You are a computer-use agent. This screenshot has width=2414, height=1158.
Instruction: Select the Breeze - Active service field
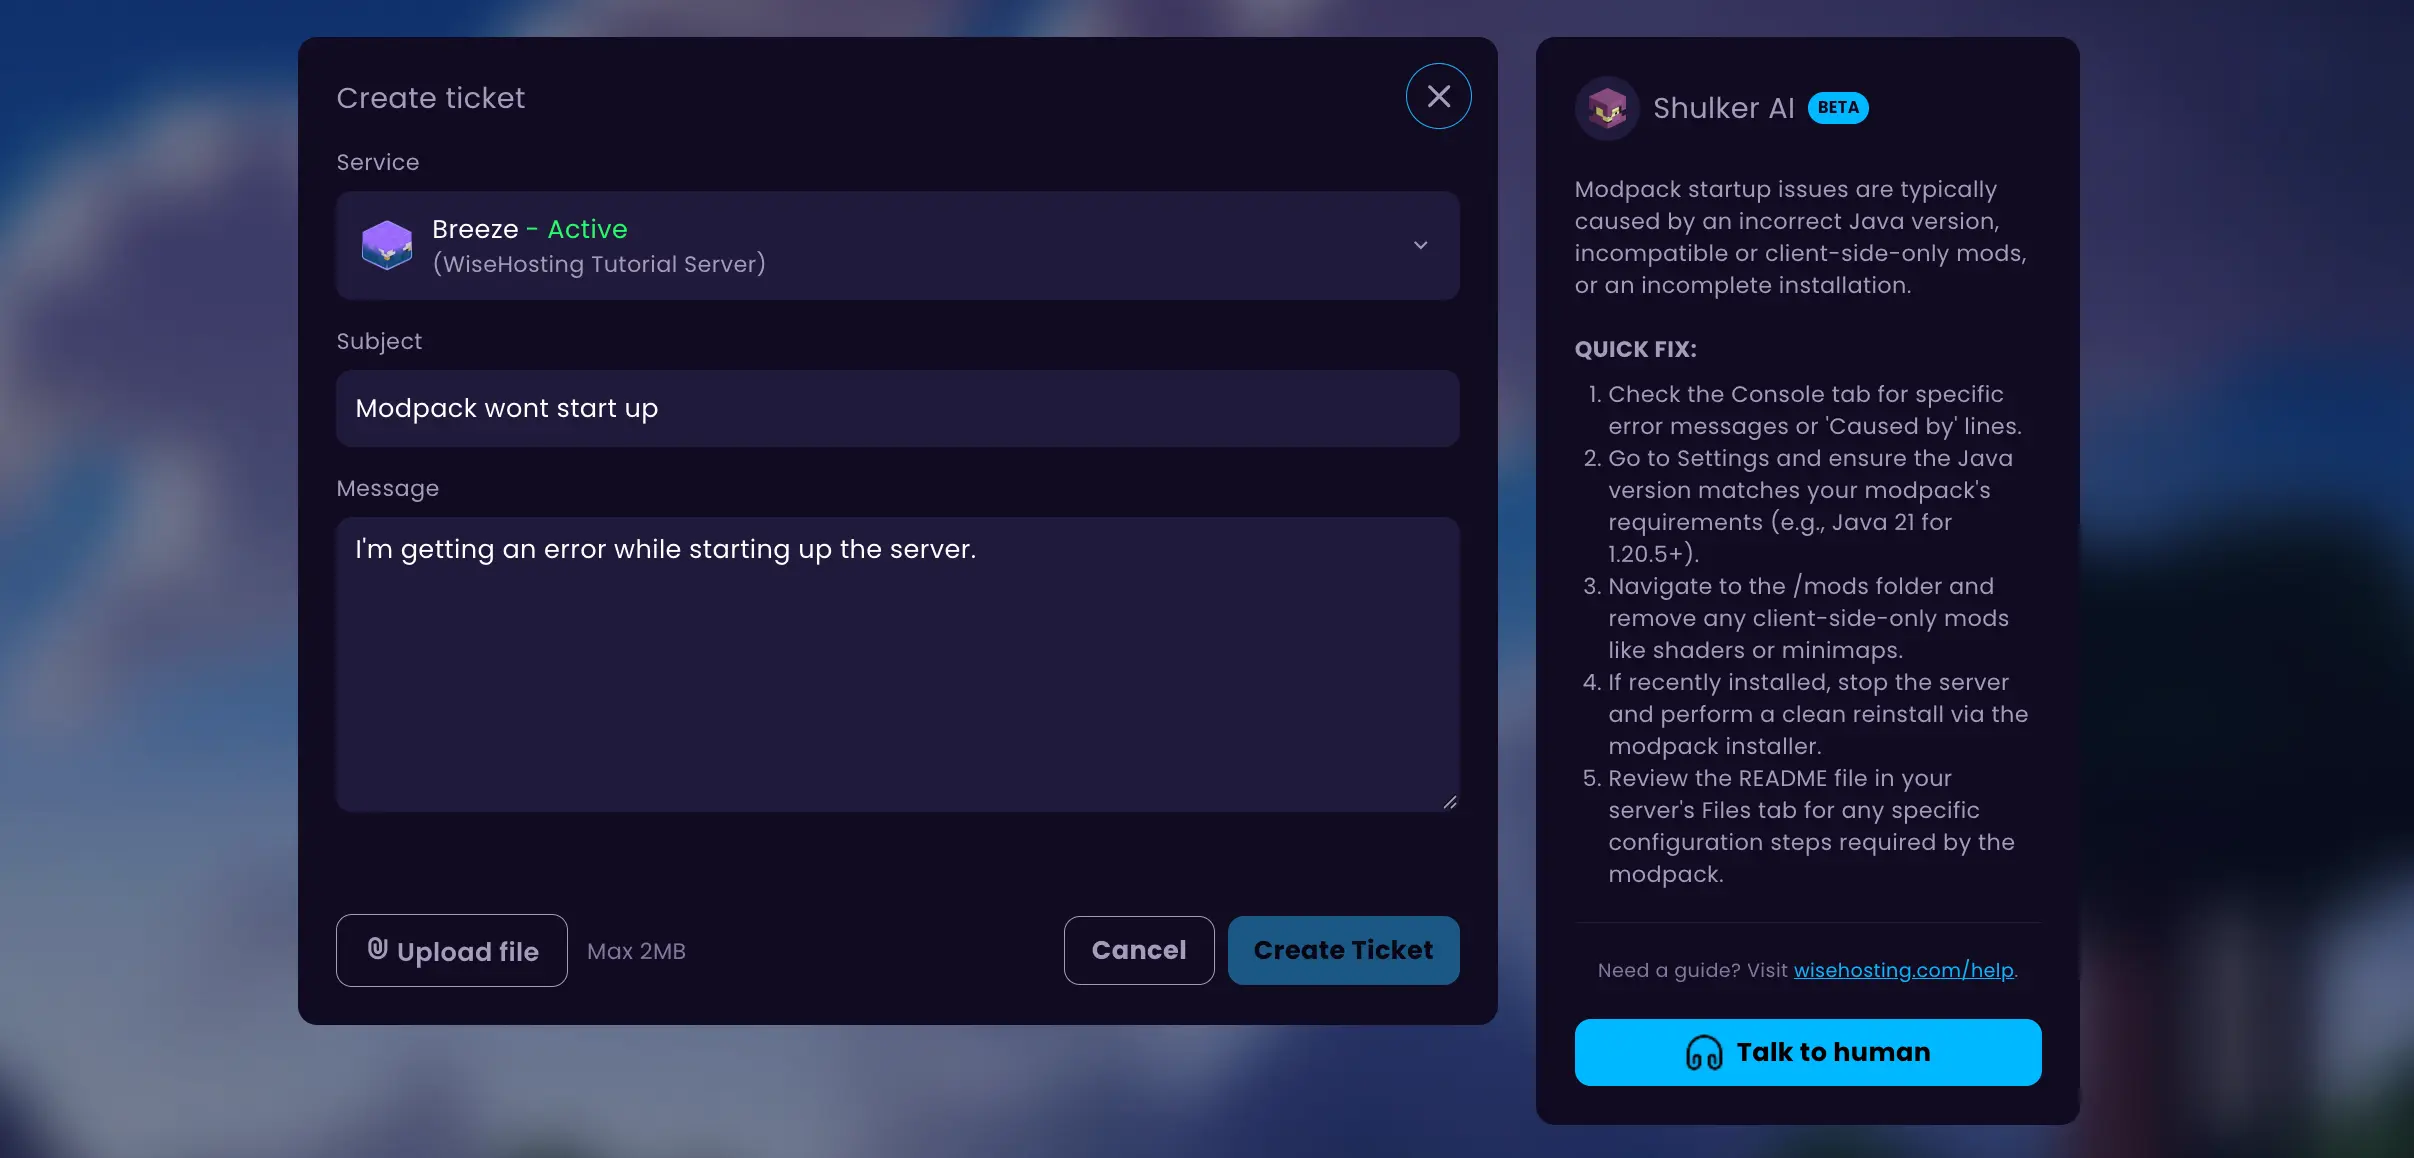tap(897, 245)
